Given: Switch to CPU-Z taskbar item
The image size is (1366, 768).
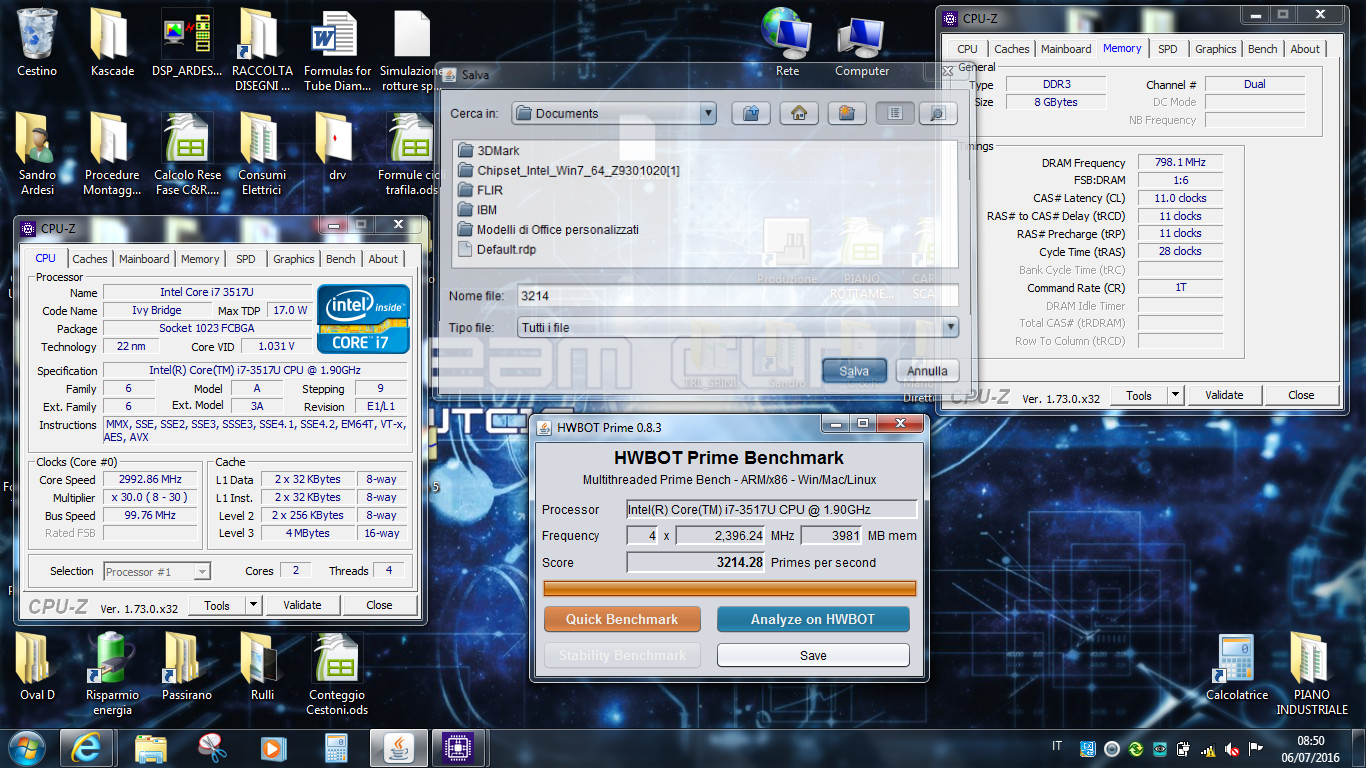Looking at the screenshot, I should click(460, 747).
